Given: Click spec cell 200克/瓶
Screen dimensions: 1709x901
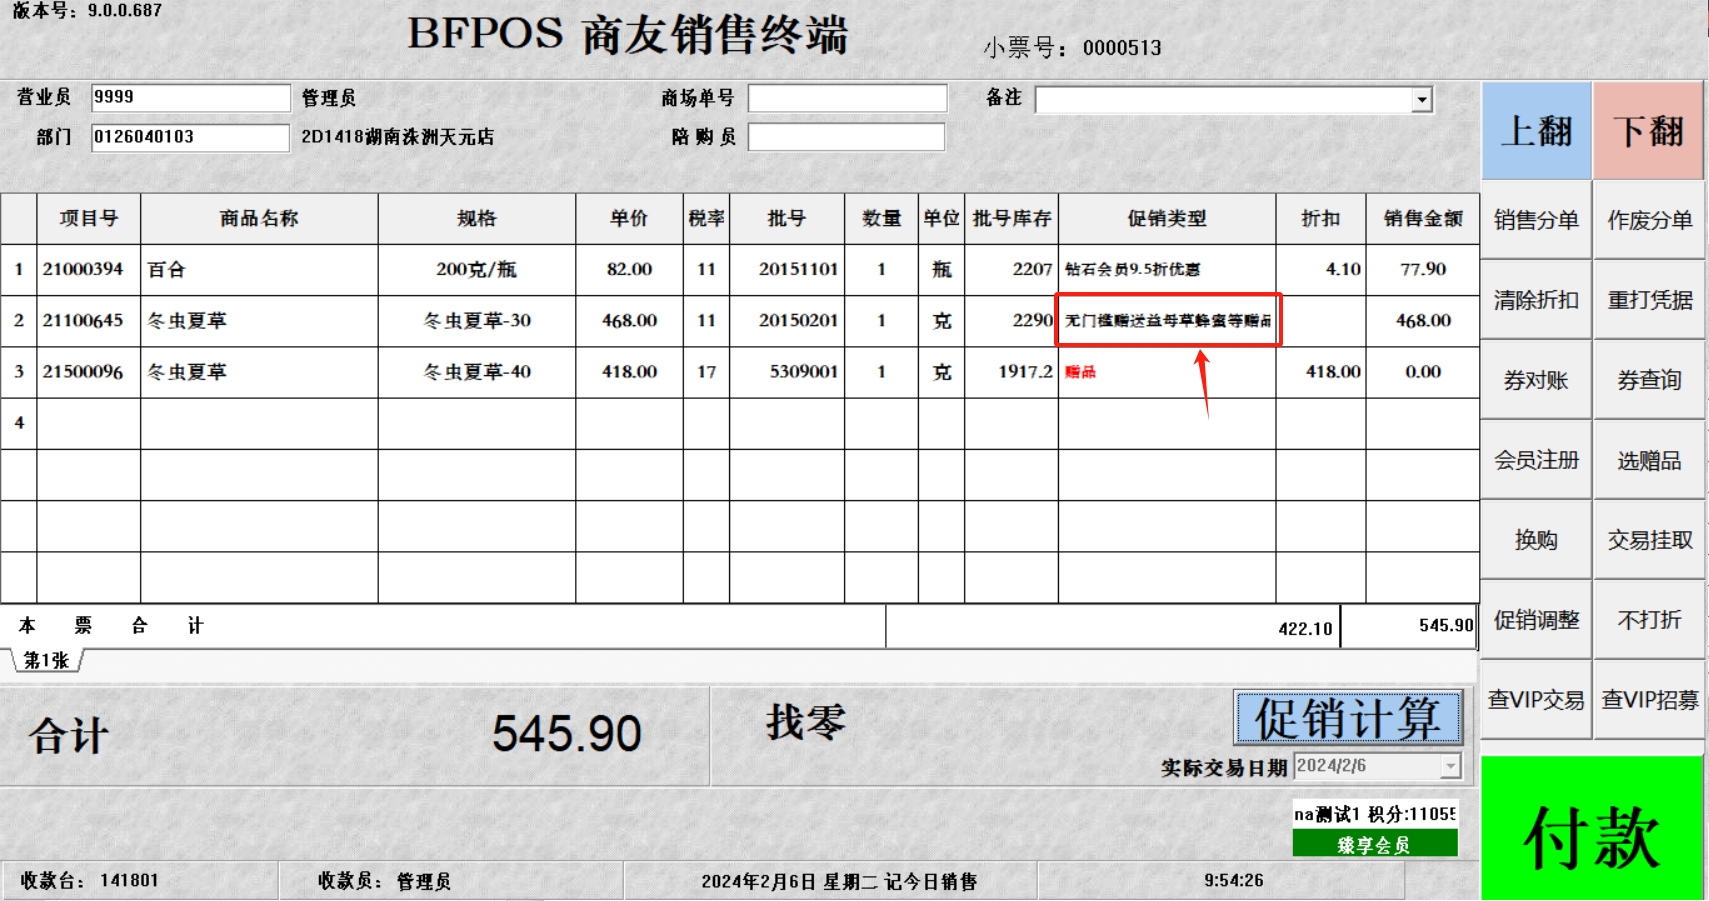Looking at the screenshot, I should coord(476,270).
